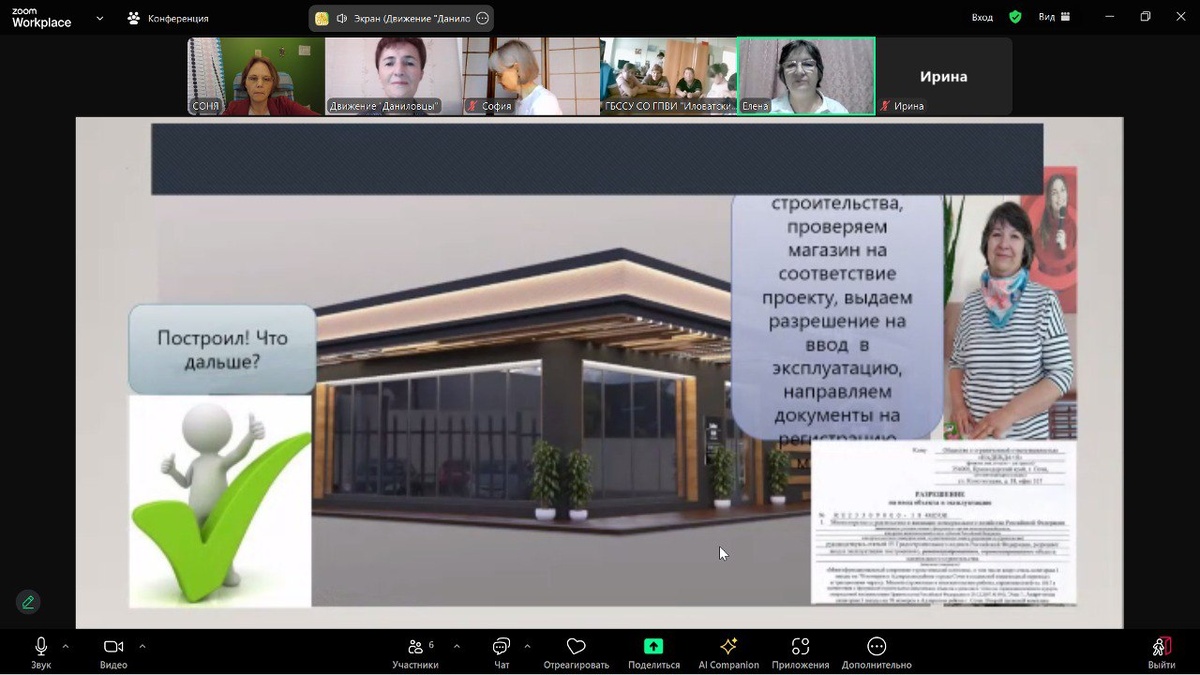Click the "разрешение на ввод в эксплуатацию" text bubble
Screen dimensions: 1200x675
click(x=838, y=318)
